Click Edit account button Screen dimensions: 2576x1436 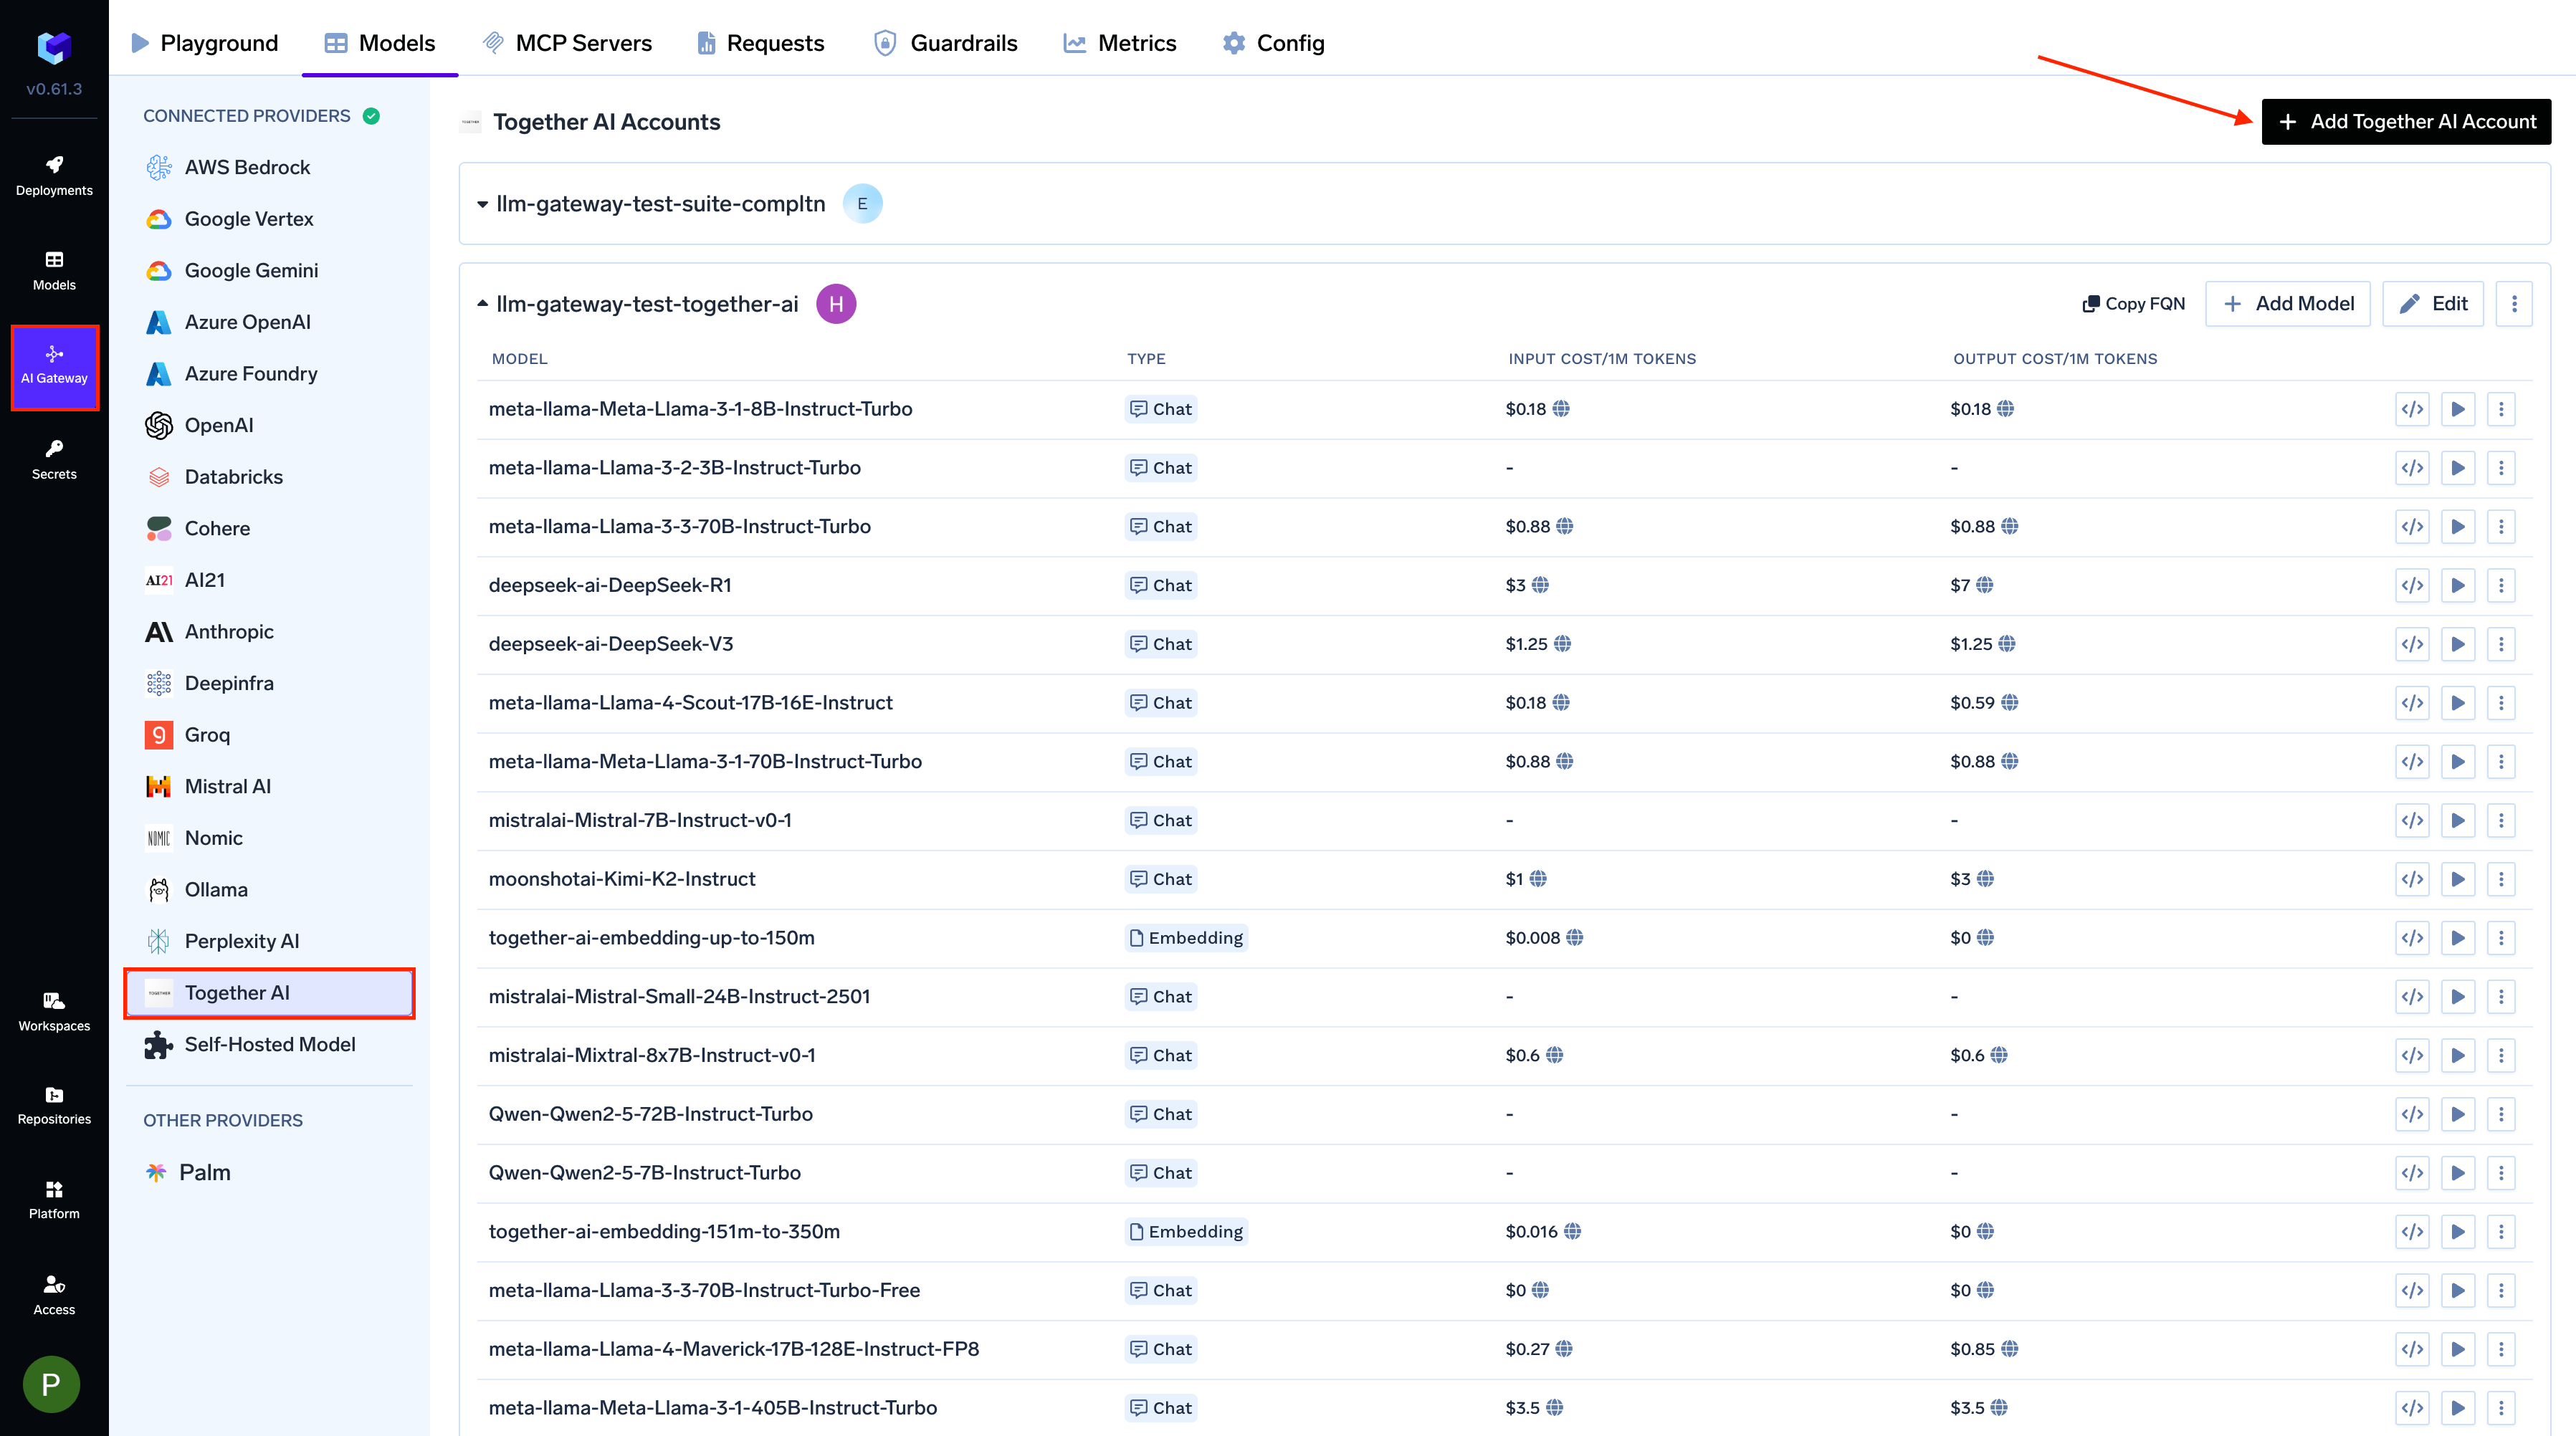2433,304
